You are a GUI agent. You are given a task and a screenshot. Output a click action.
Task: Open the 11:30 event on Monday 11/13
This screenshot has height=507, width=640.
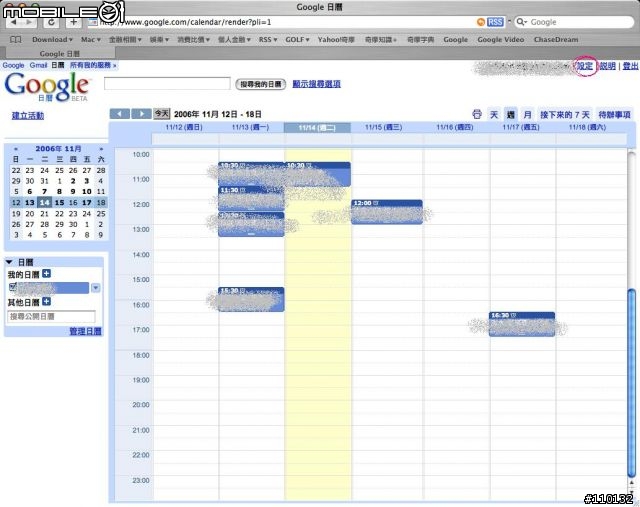pyautogui.click(x=251, y=199)
